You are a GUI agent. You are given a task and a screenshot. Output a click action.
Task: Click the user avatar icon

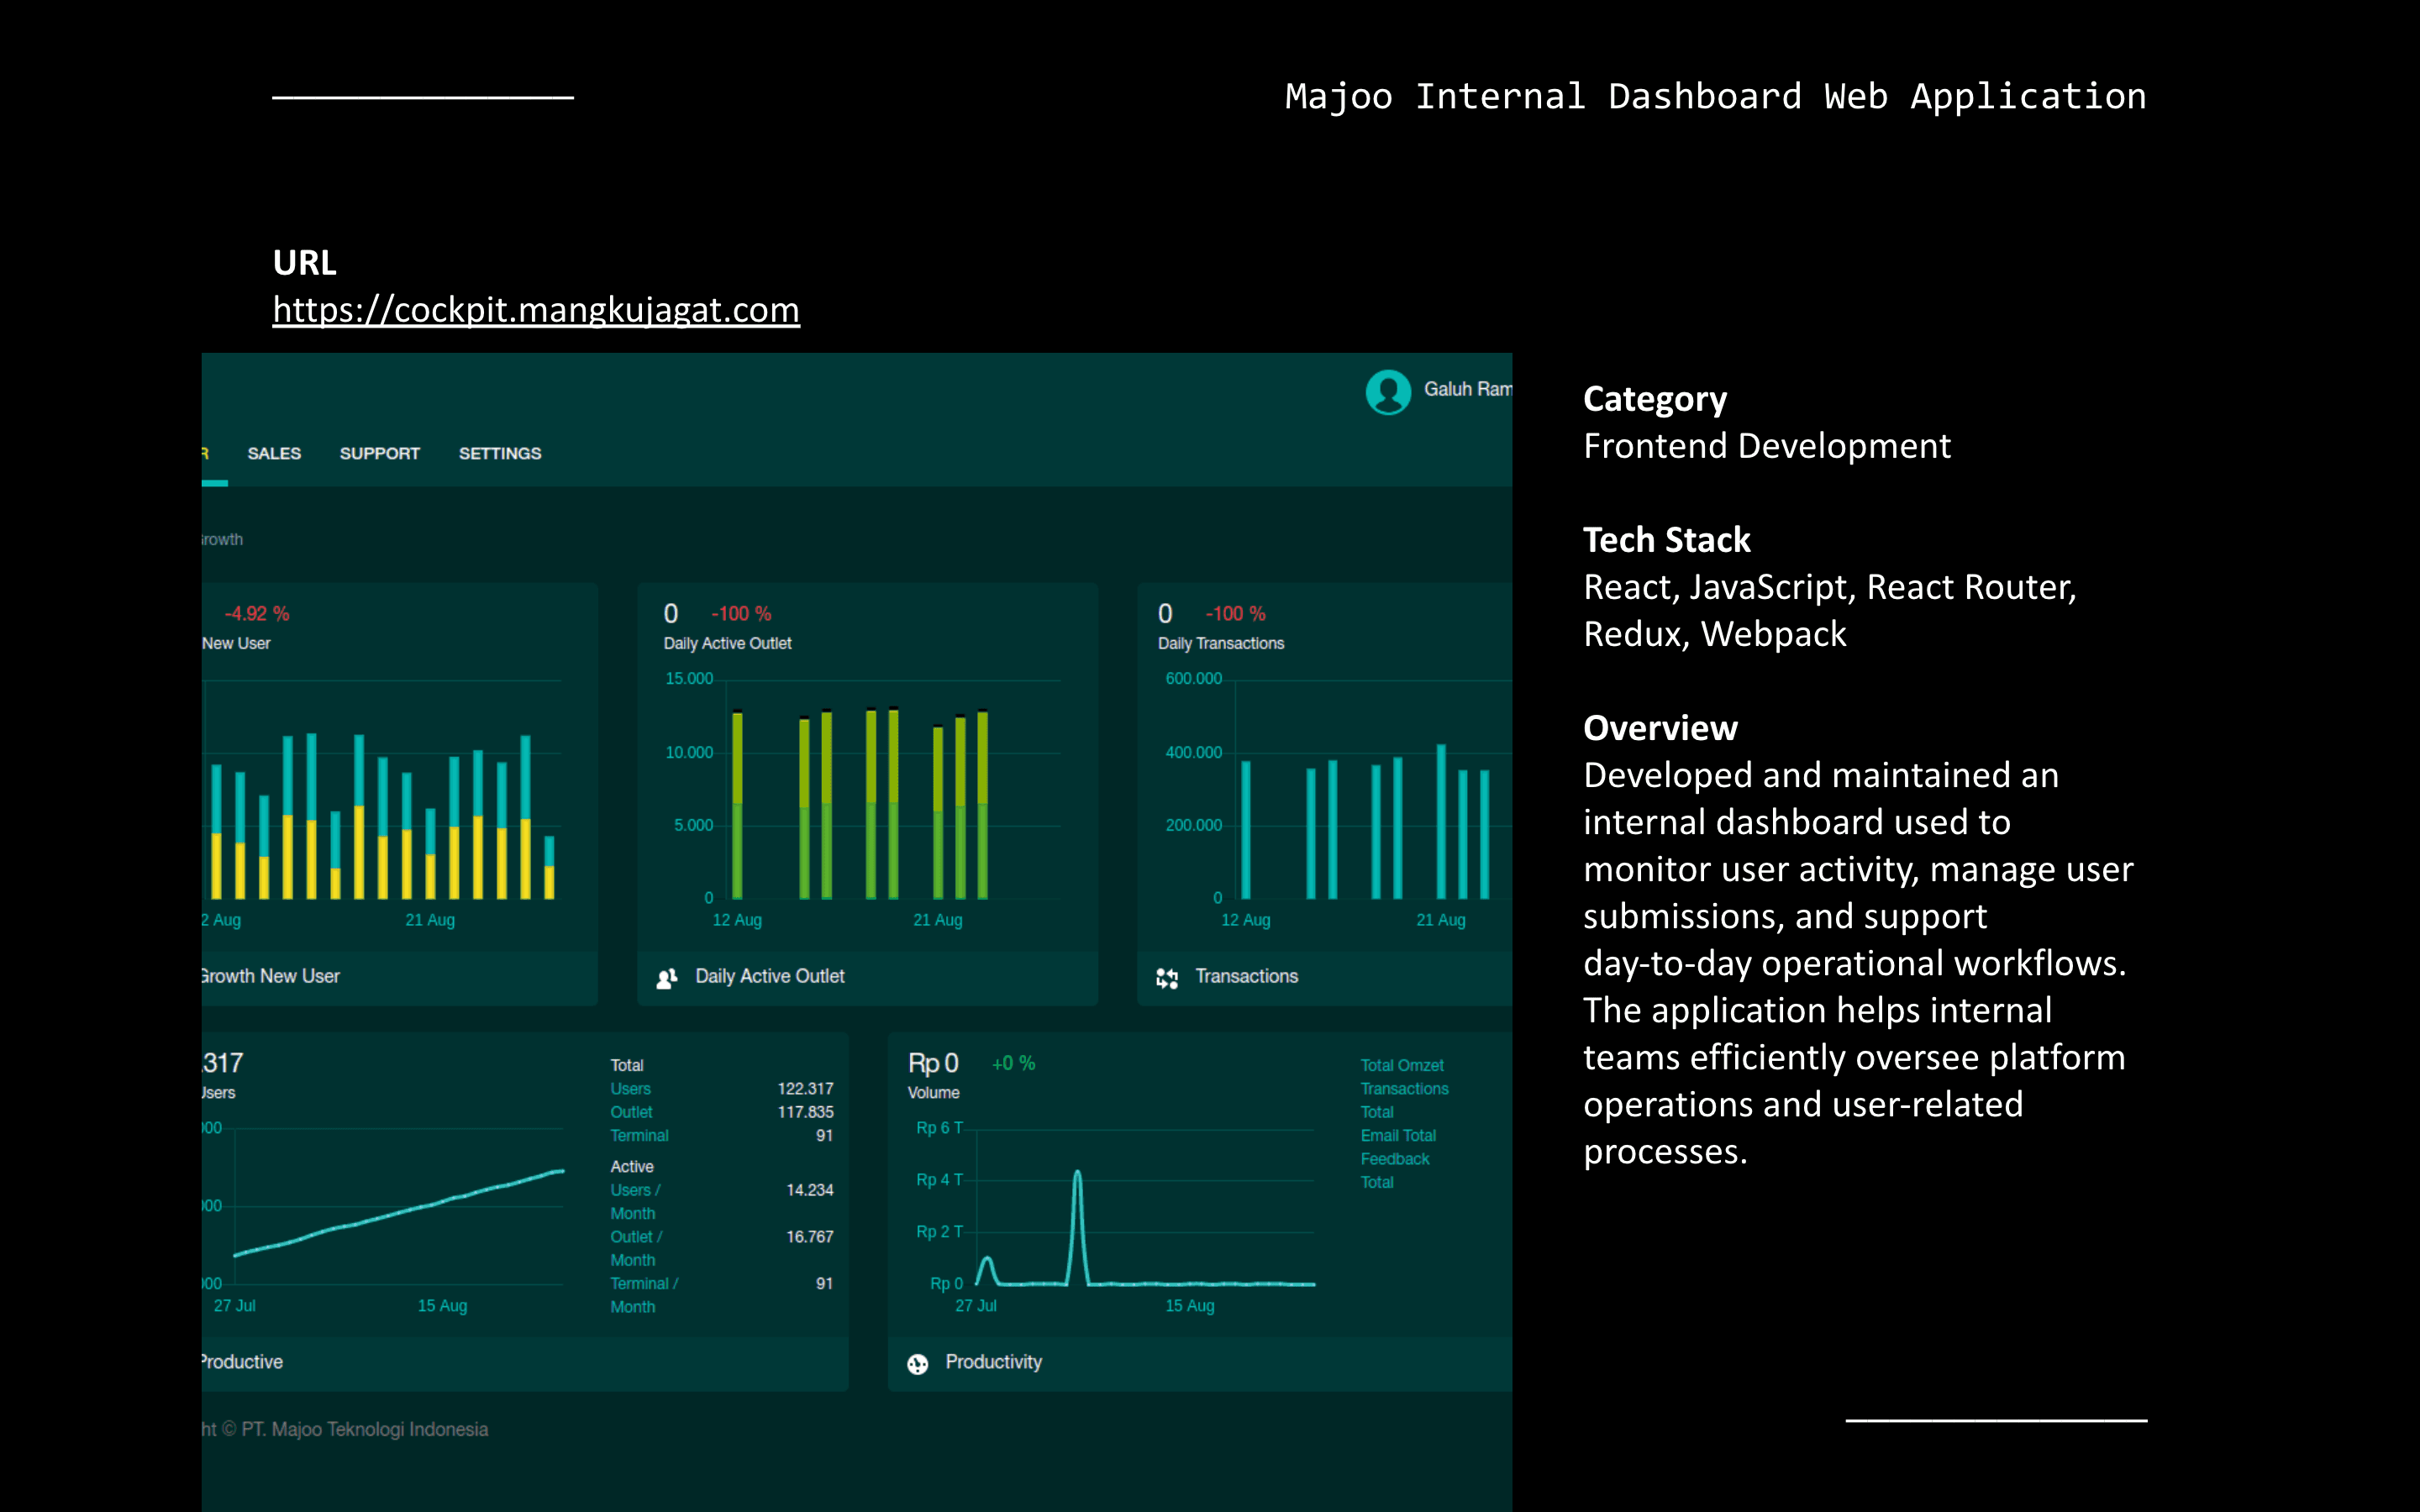pyautogui.click(x=1388, y=391)
